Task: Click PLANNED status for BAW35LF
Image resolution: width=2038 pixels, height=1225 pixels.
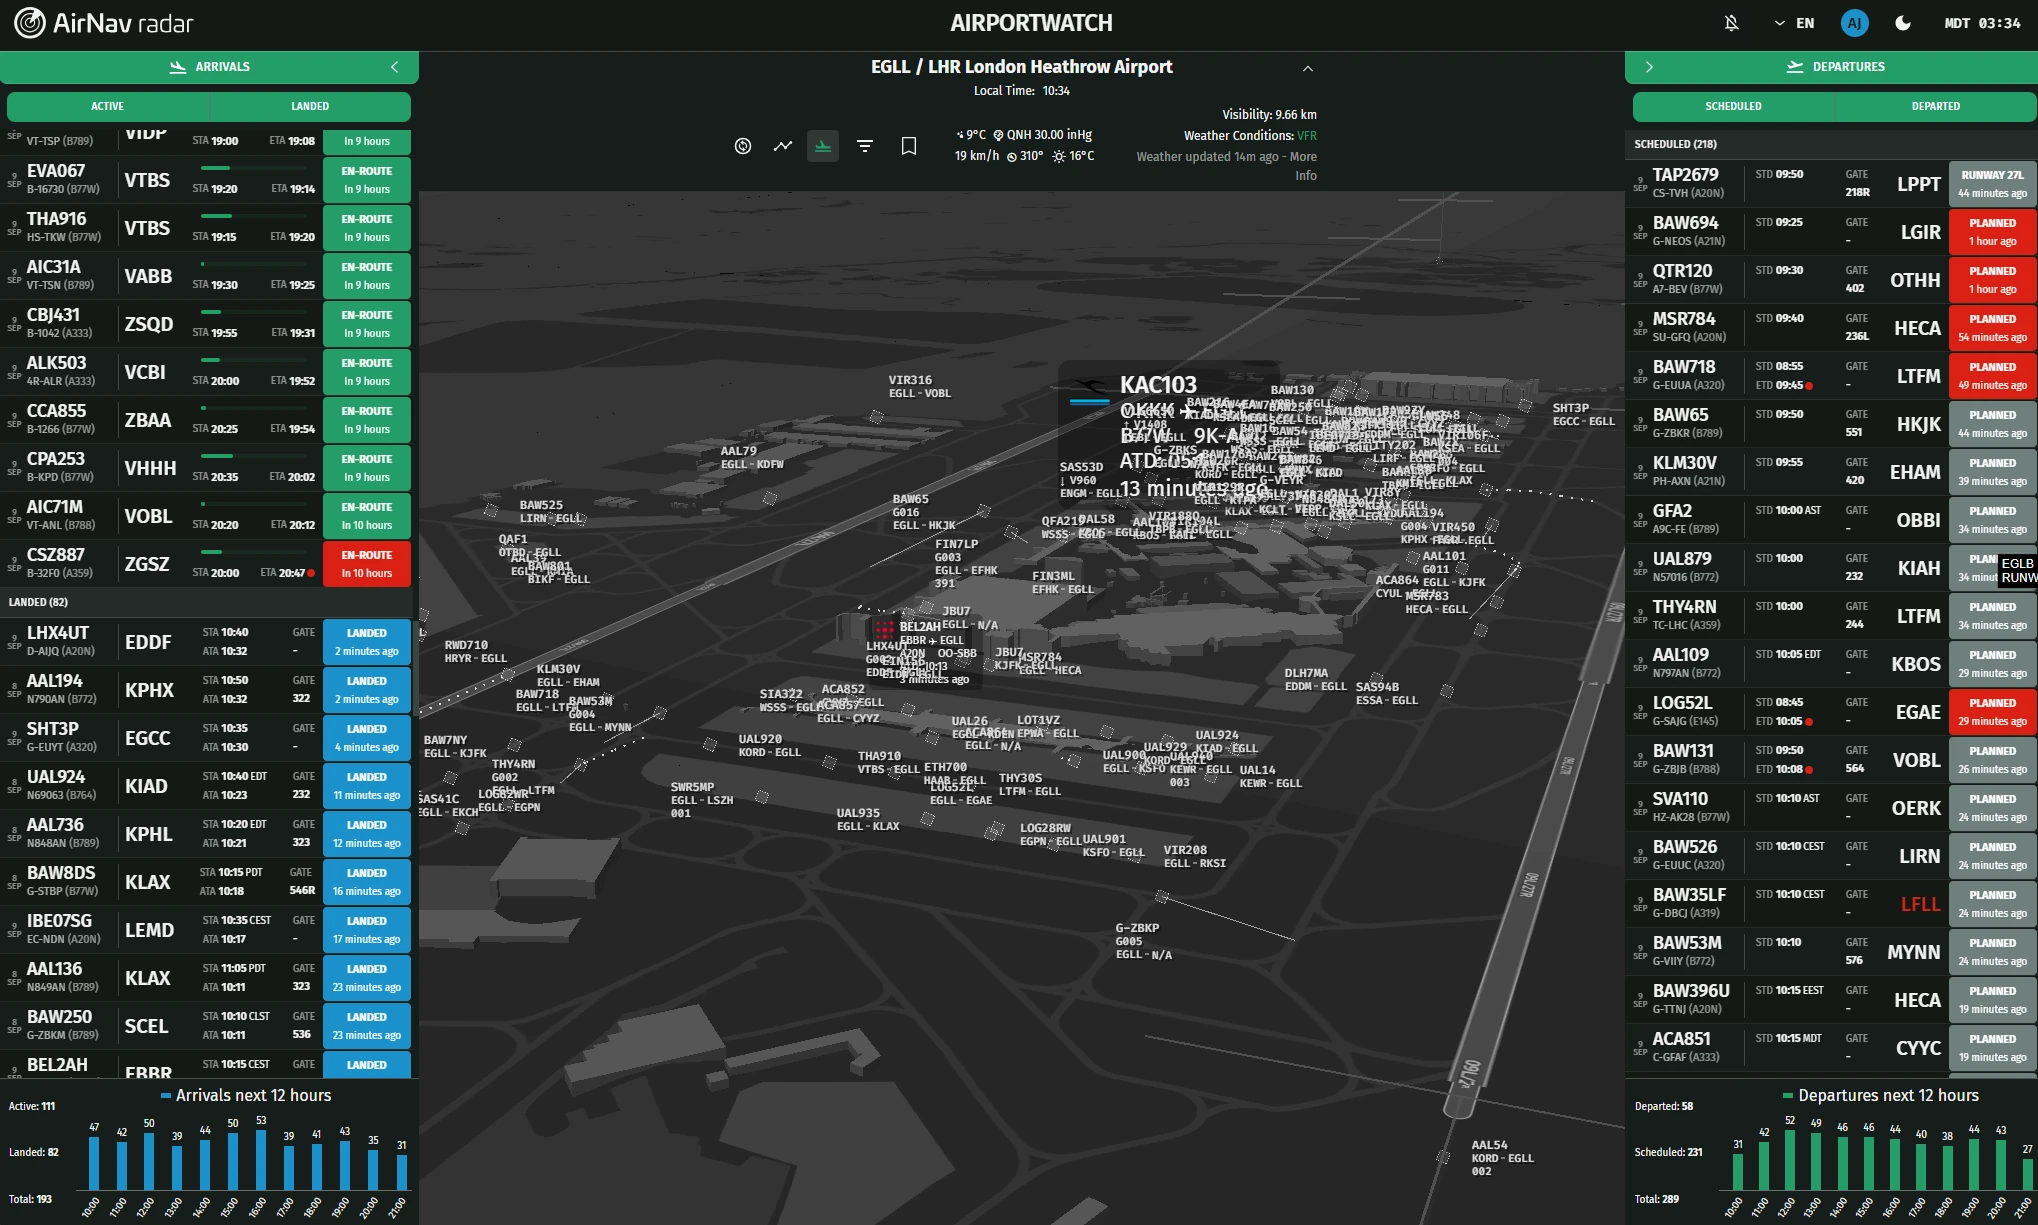Action: [1992, 904]
